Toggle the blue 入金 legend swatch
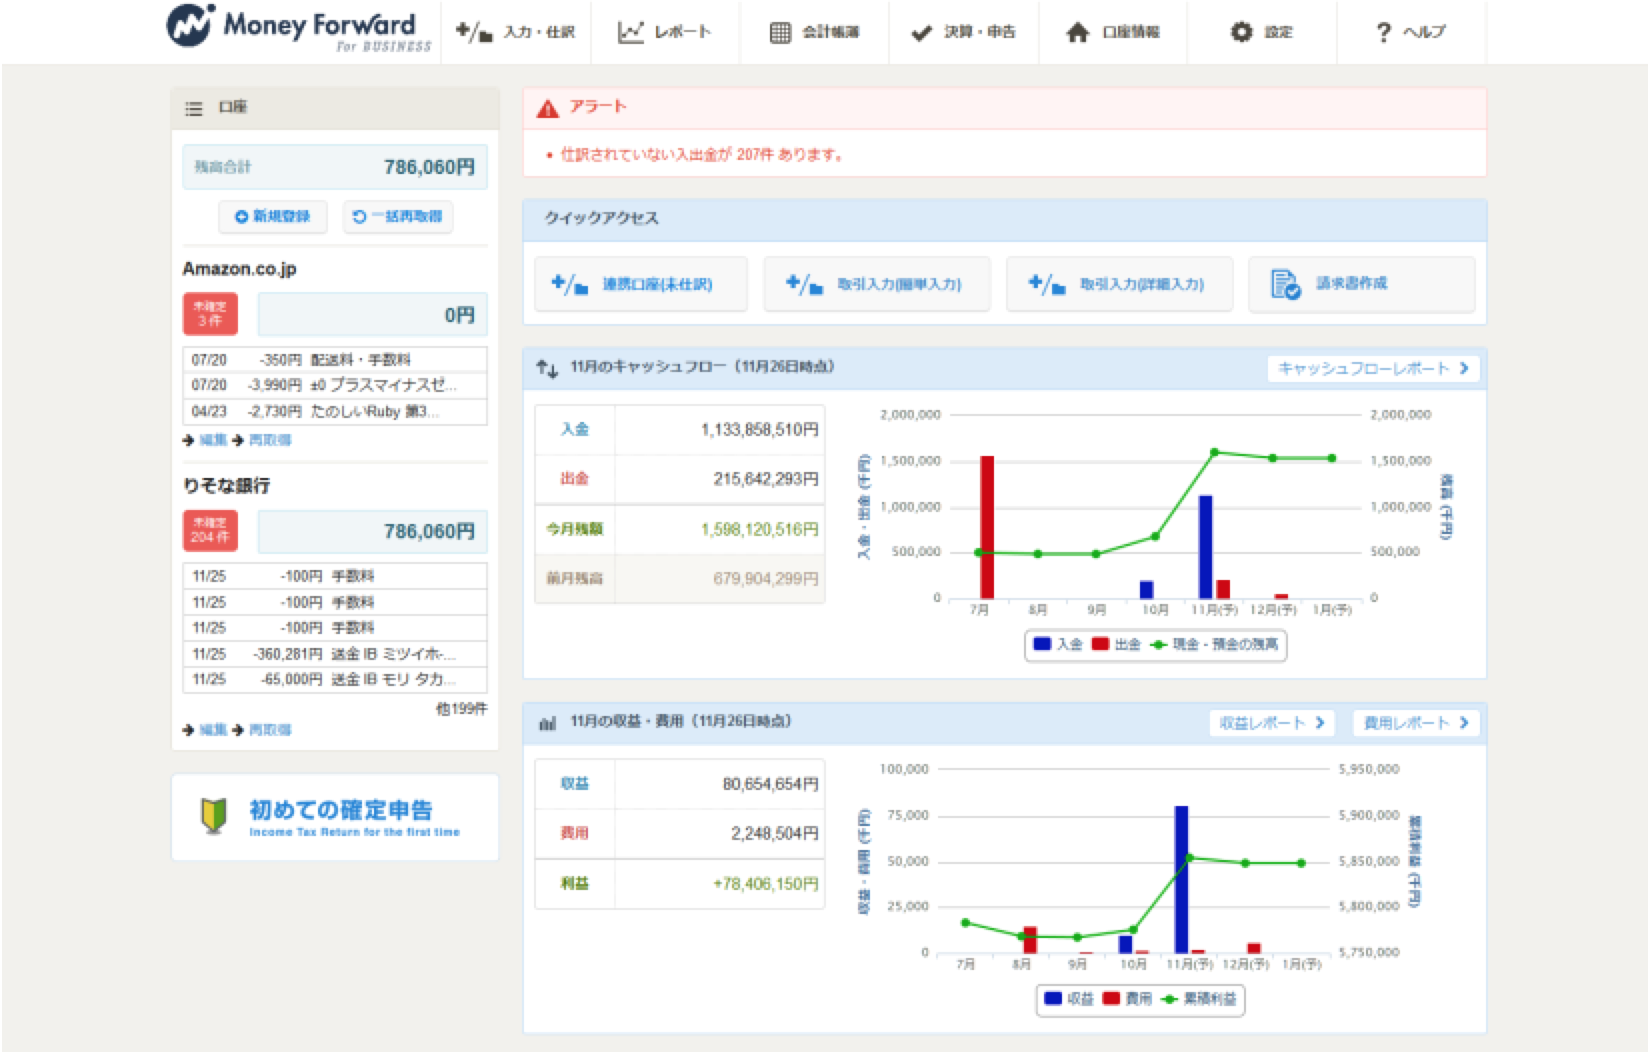 coord(1042,644)
